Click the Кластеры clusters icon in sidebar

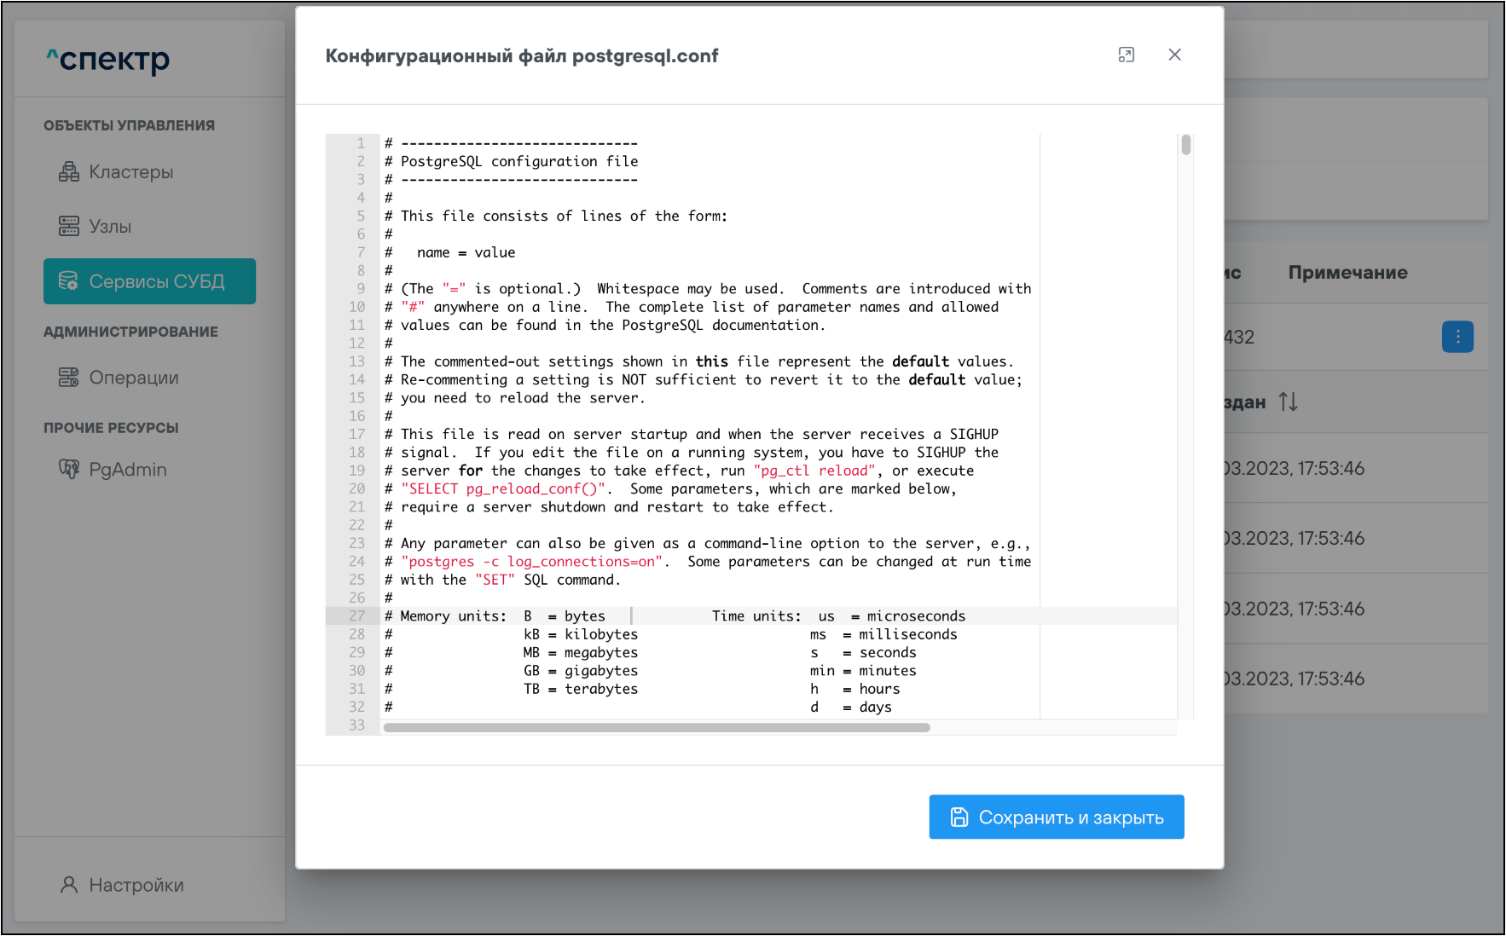click(x=69, y=172)
